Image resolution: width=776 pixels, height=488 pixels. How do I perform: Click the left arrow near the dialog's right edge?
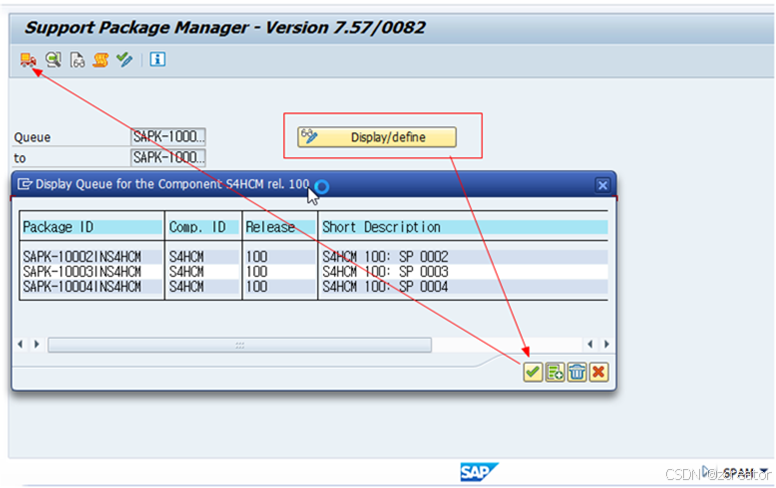tap(590, 344)
